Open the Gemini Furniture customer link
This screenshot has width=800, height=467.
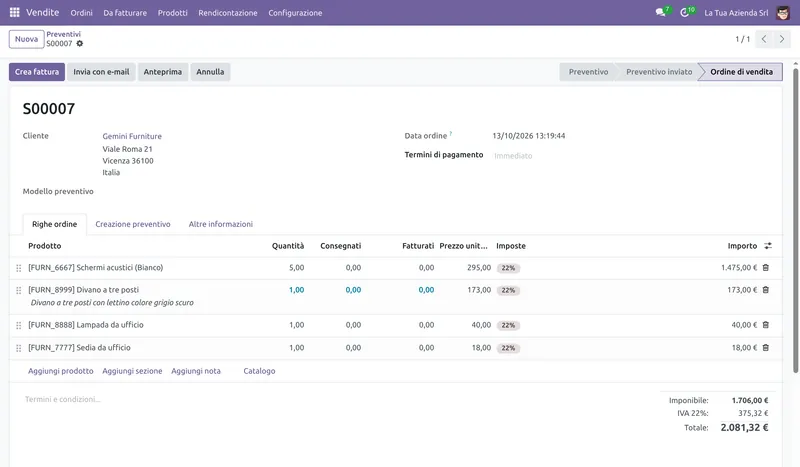pos(132,136)
